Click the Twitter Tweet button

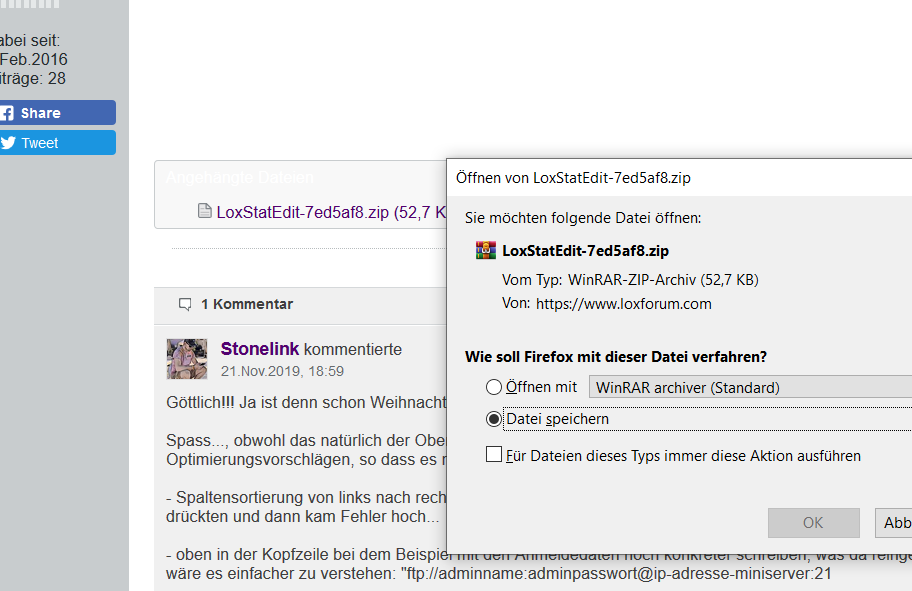pyautogui.click(x=57, y=143)
